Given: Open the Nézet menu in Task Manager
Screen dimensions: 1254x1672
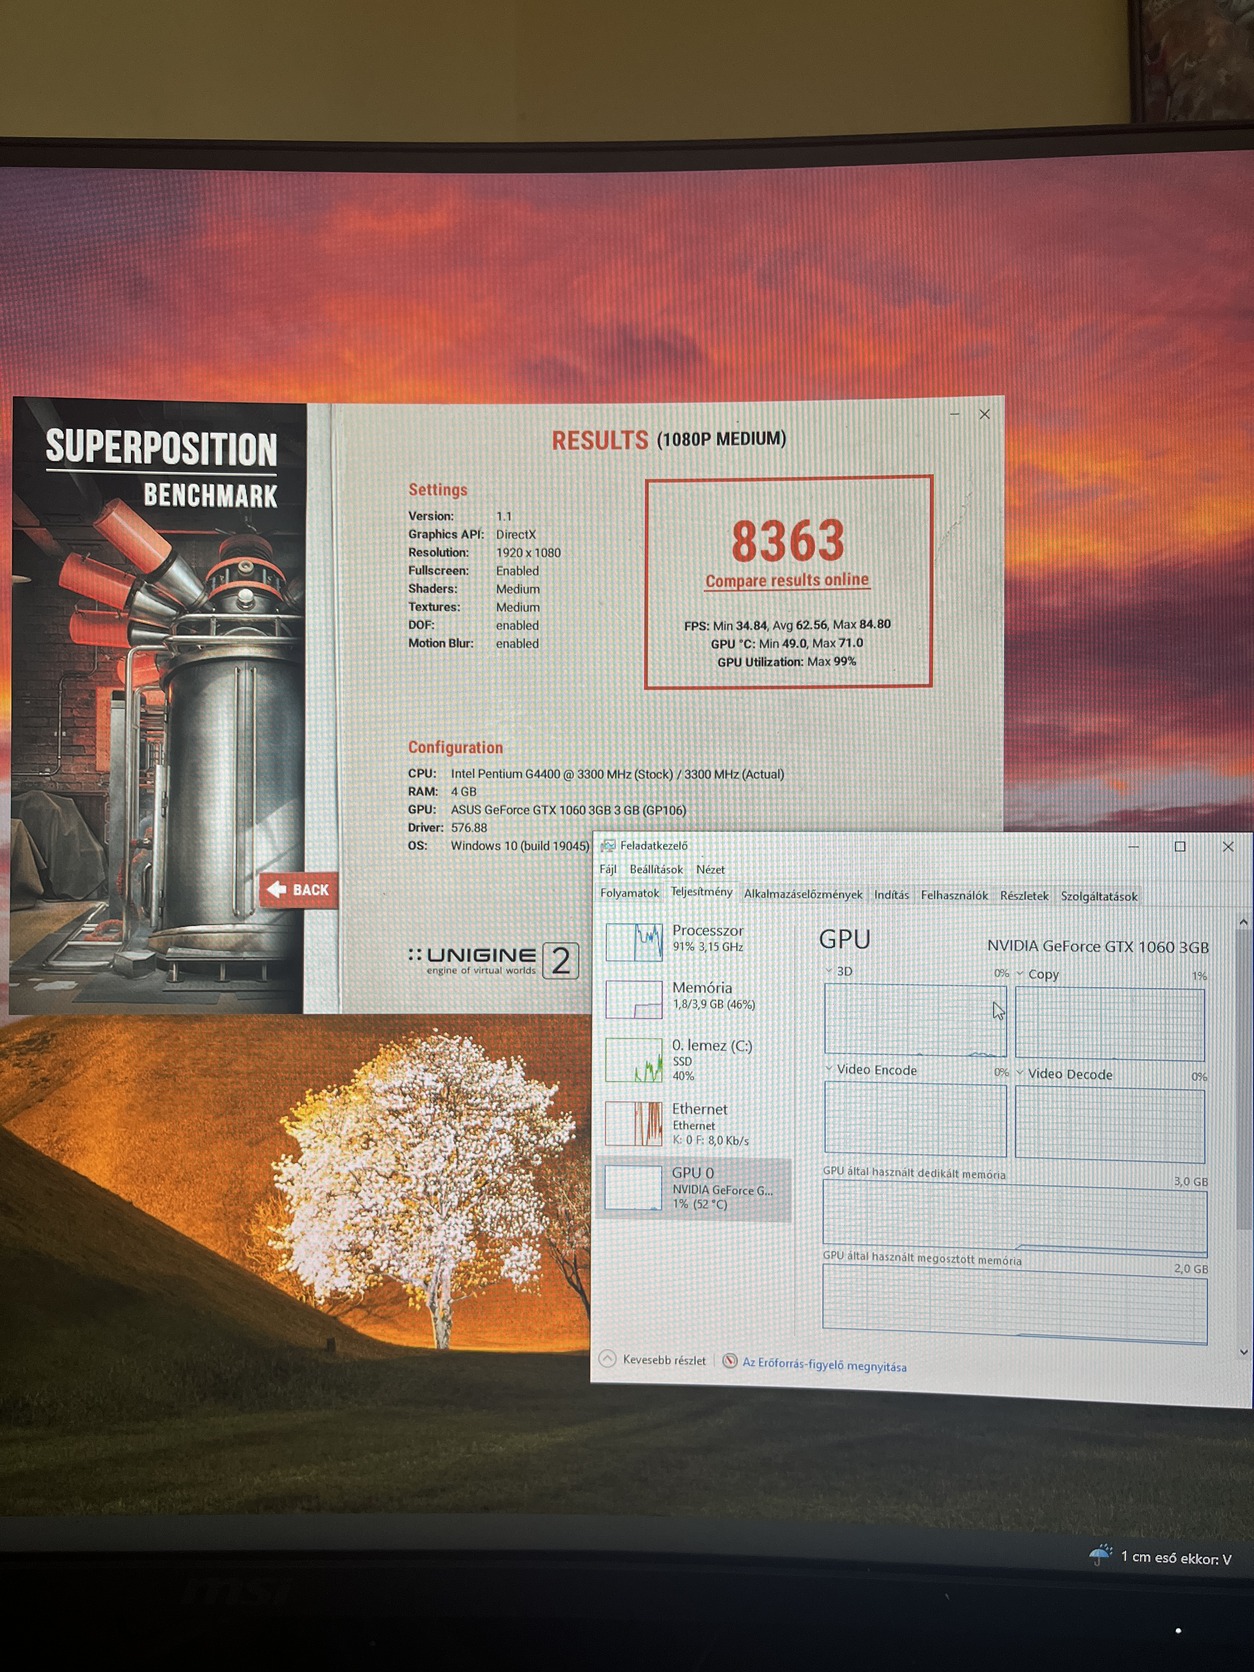Looking at the screenshot, I should click(710, 869).
